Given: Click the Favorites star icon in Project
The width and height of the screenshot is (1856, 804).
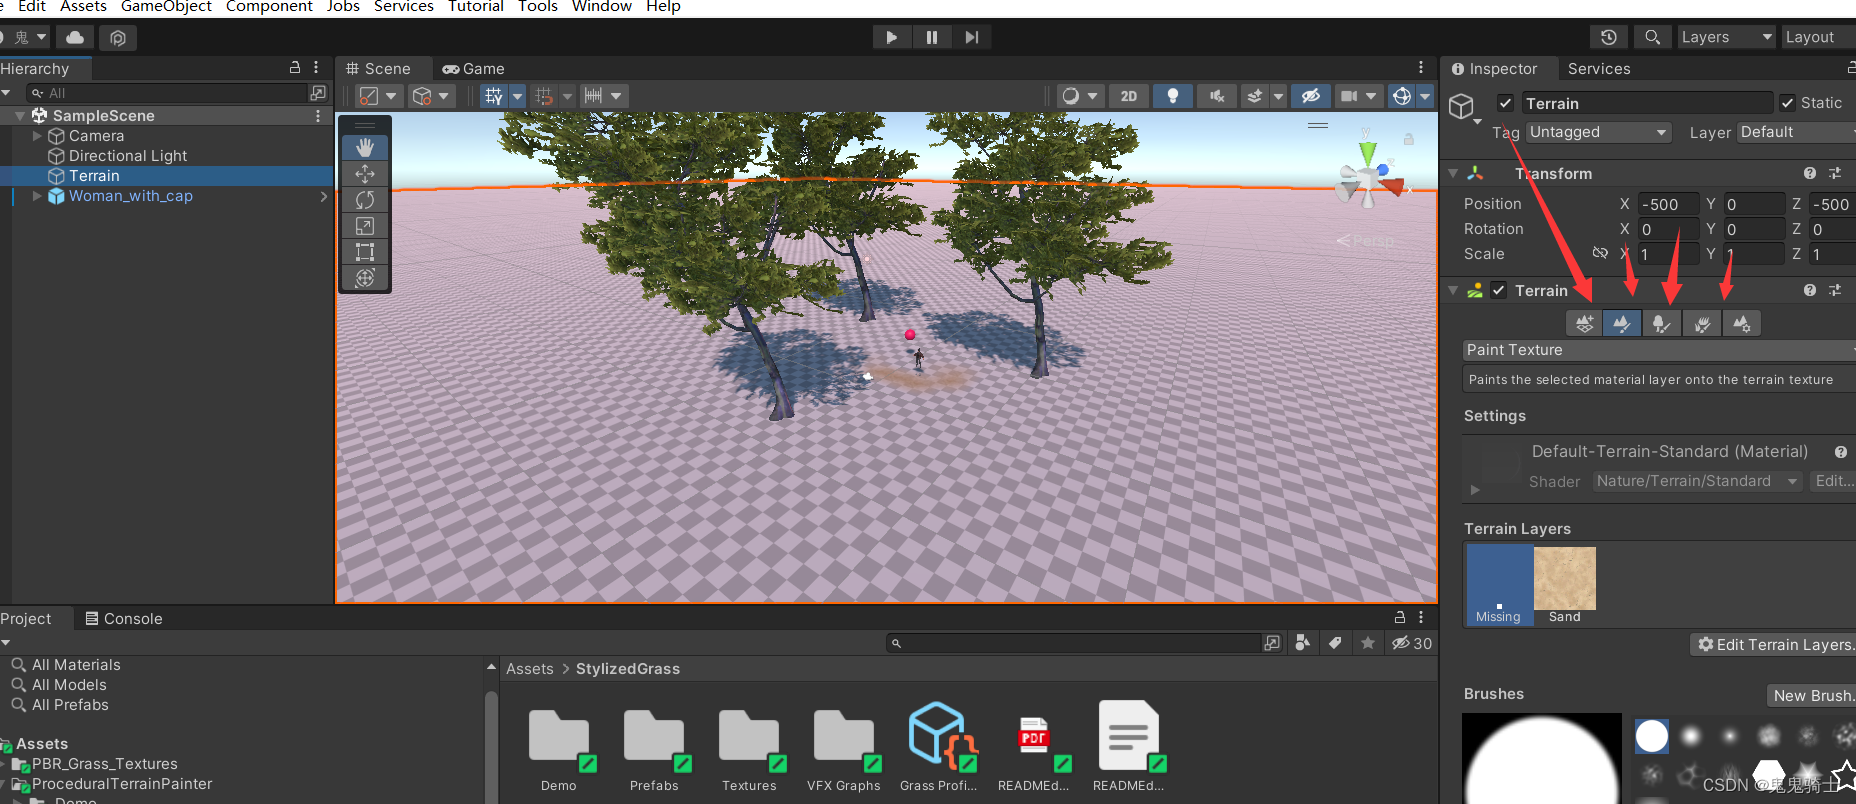Looking at the screenshot, I should tap(1368, 643).
